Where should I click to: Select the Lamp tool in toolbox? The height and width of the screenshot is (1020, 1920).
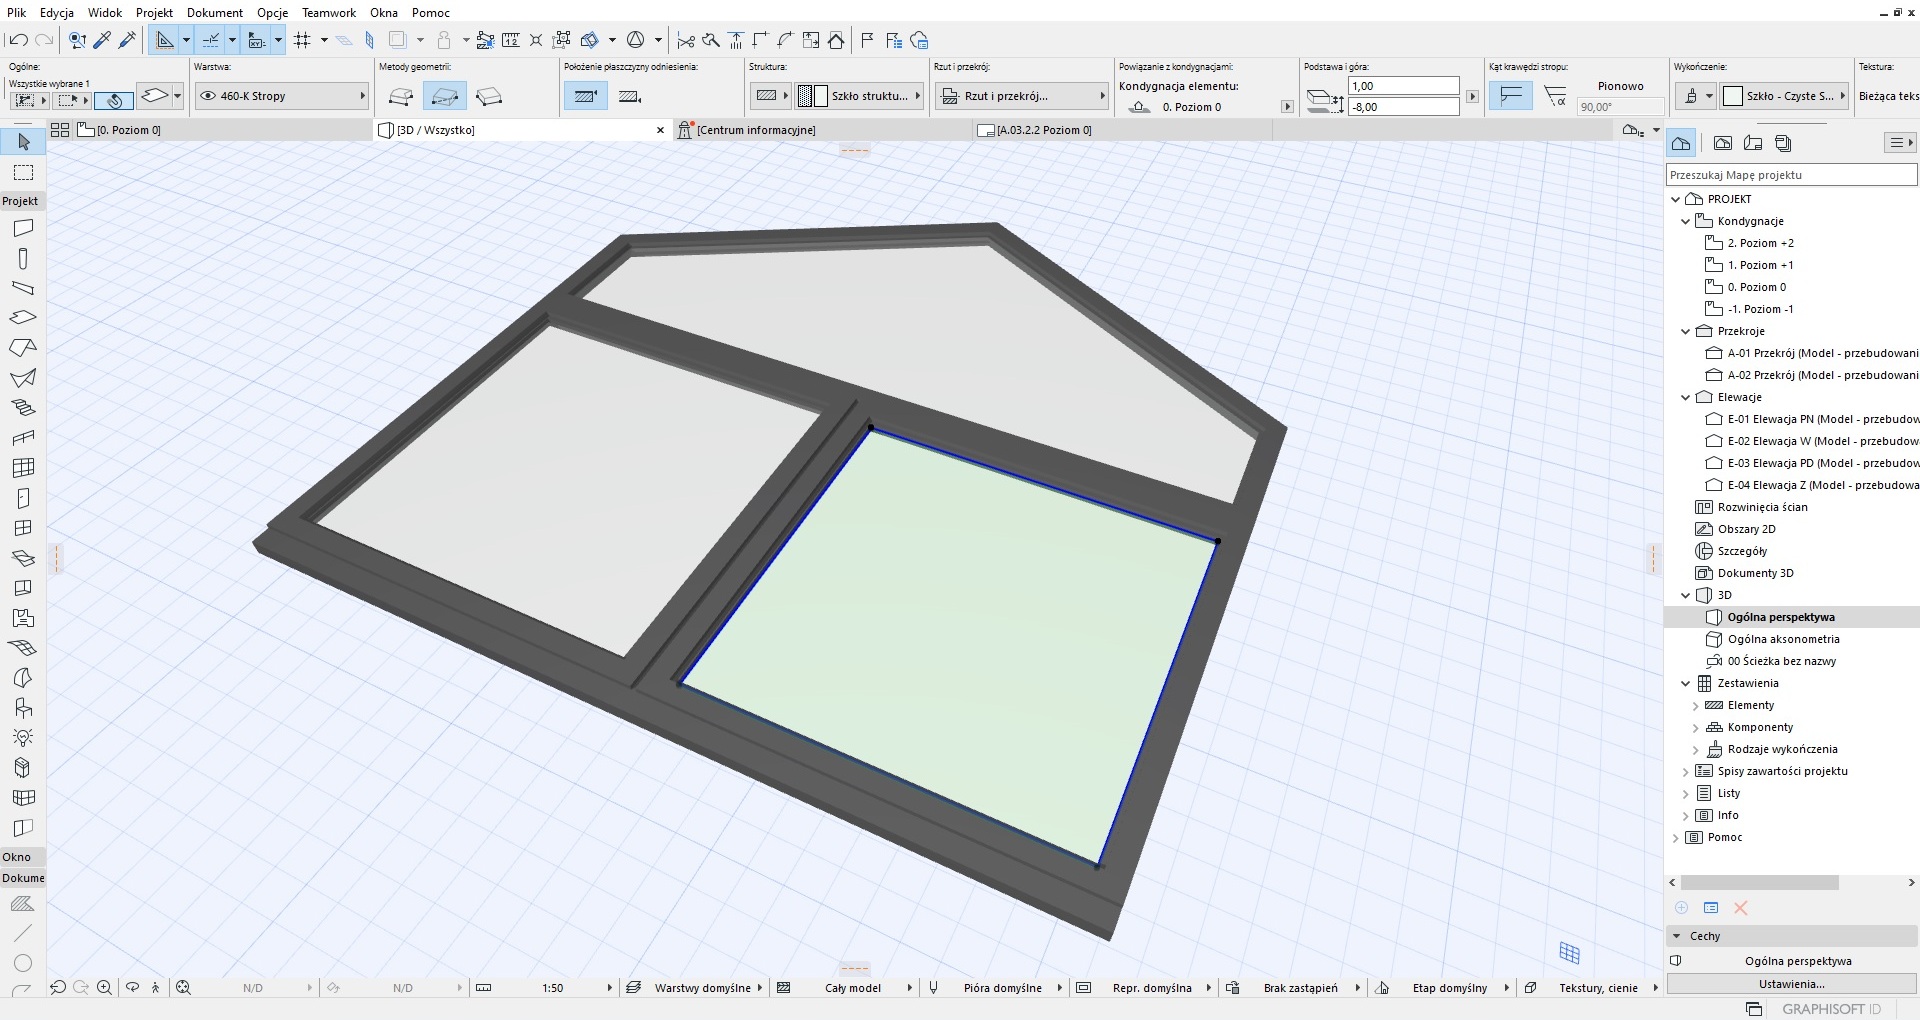23,738
